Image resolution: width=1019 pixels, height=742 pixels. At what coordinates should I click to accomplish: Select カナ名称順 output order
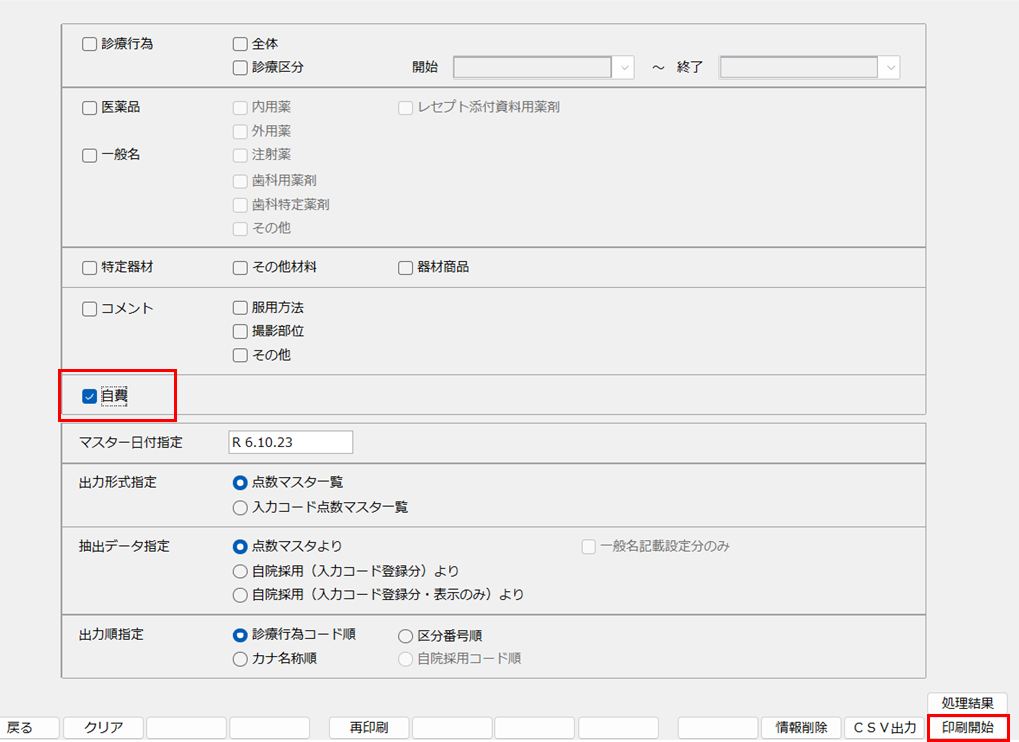pyautogui.click(x=240, y=659)
